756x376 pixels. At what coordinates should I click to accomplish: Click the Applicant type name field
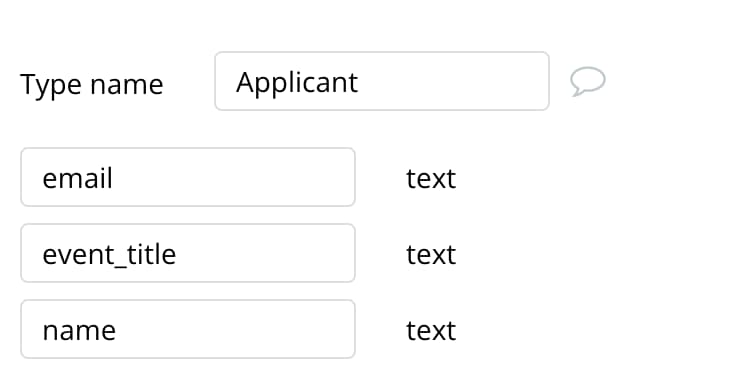coord(382,81)
